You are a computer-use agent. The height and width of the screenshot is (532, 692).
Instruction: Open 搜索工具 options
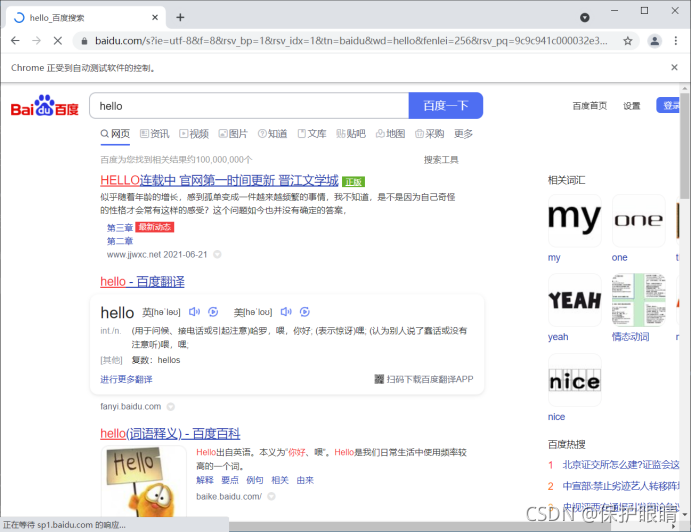[441, 159]
